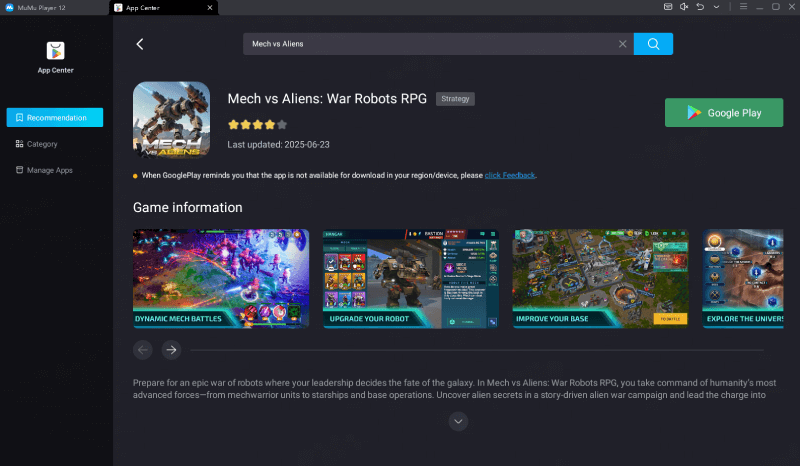
Task: Go back using the left arrow
Action: pos(140,44)
